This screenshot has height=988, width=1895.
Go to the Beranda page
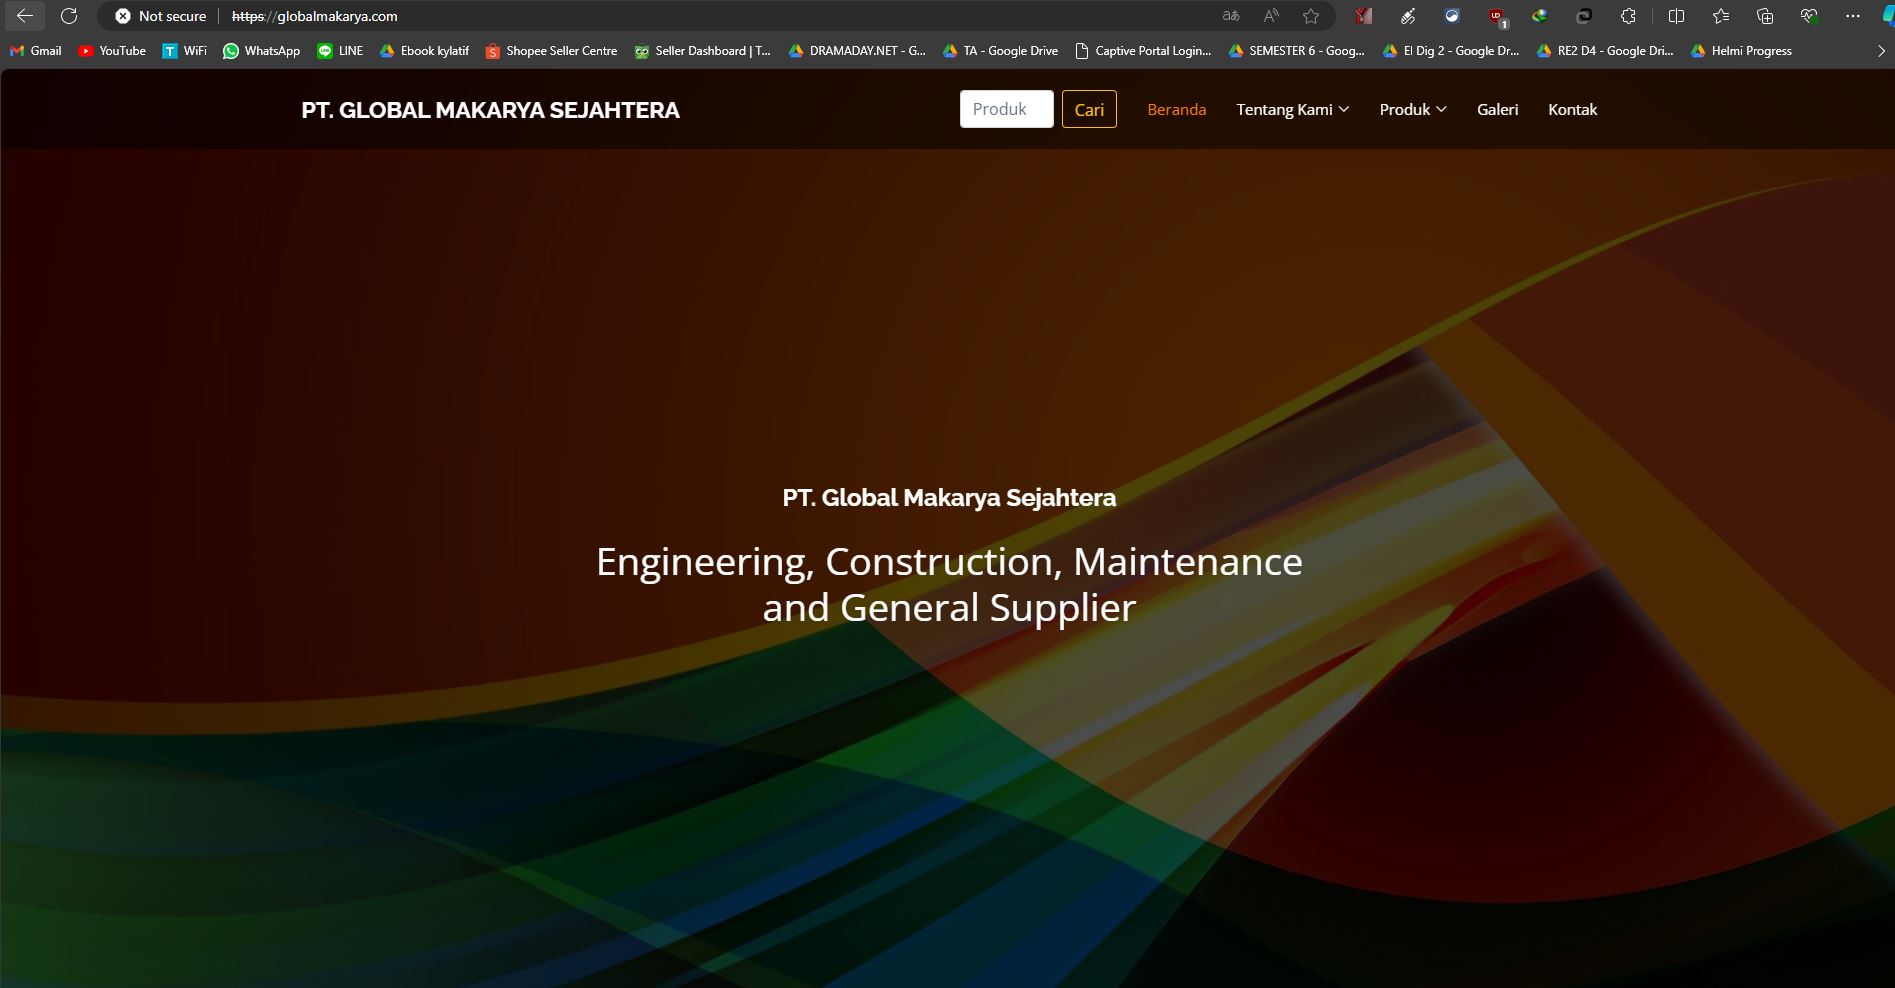click(1176, 110)
